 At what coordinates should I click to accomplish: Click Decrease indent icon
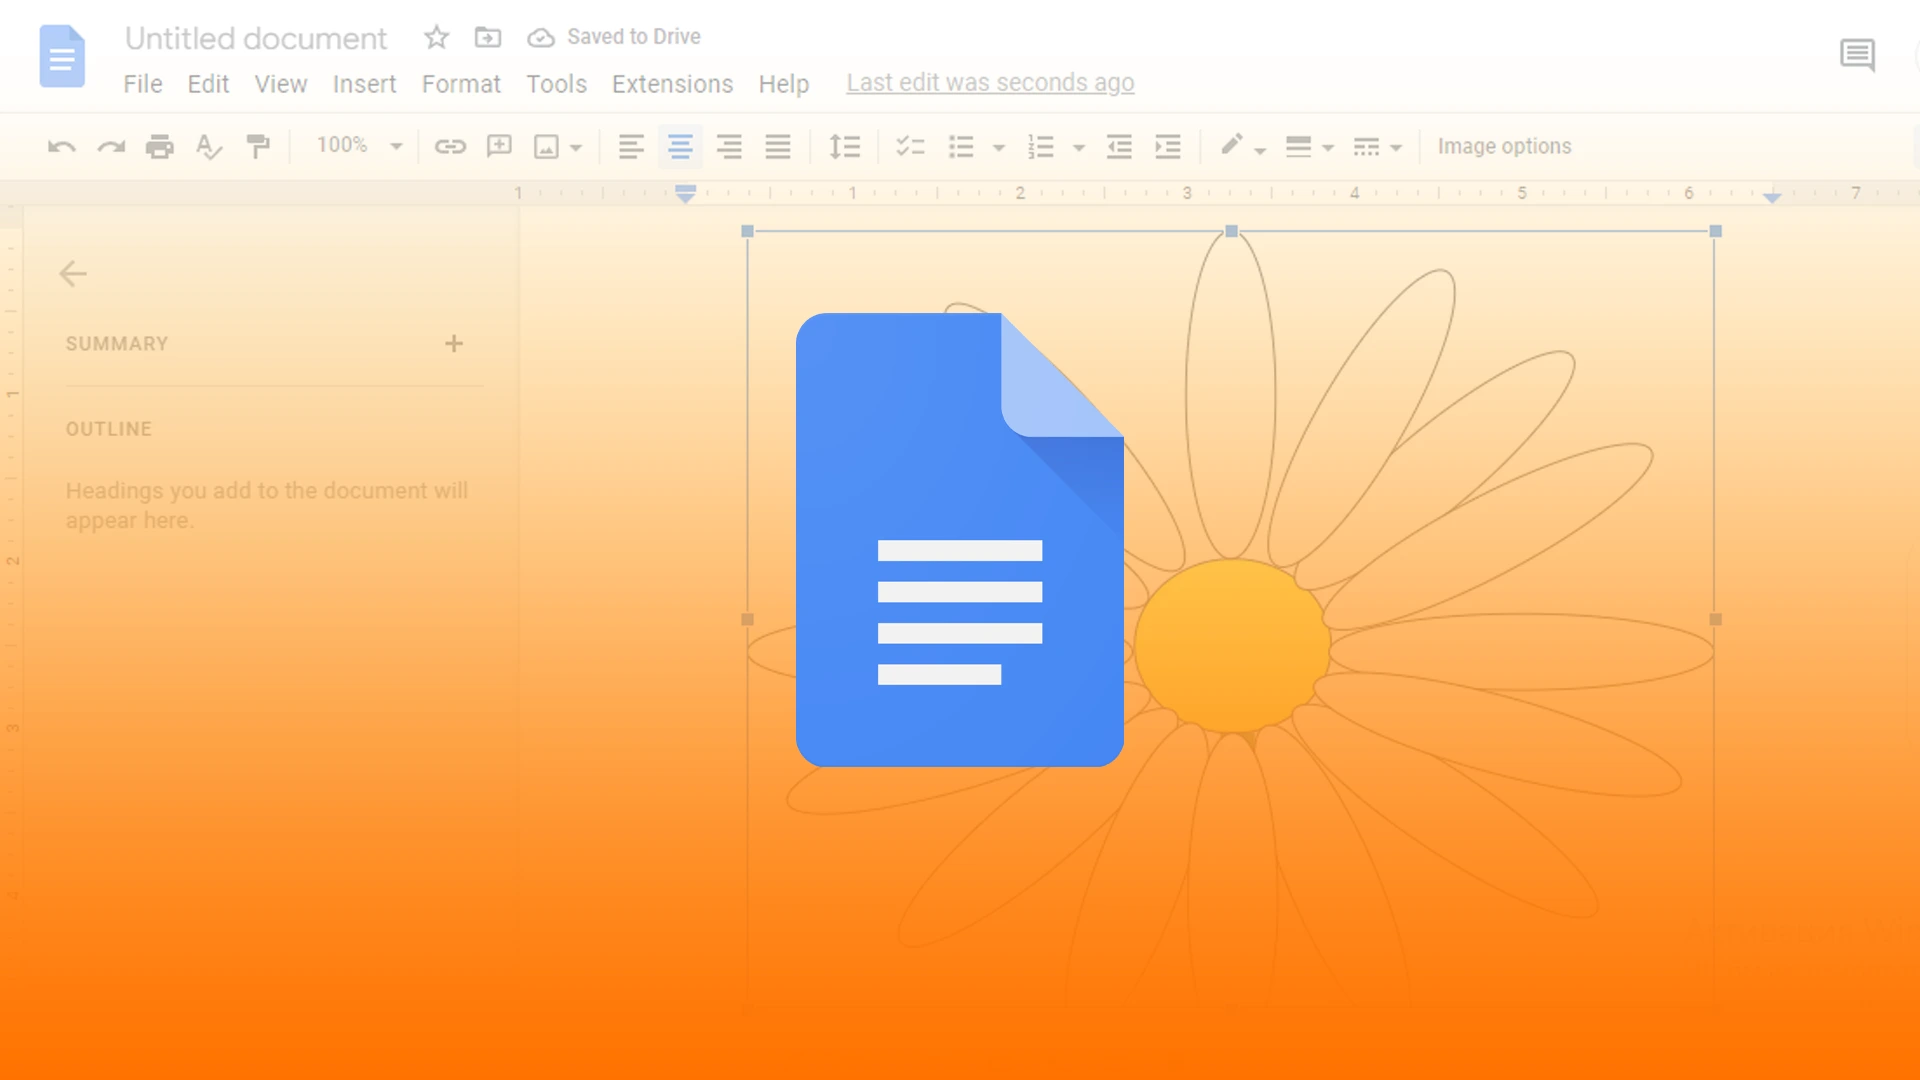tap(1119, 147)
